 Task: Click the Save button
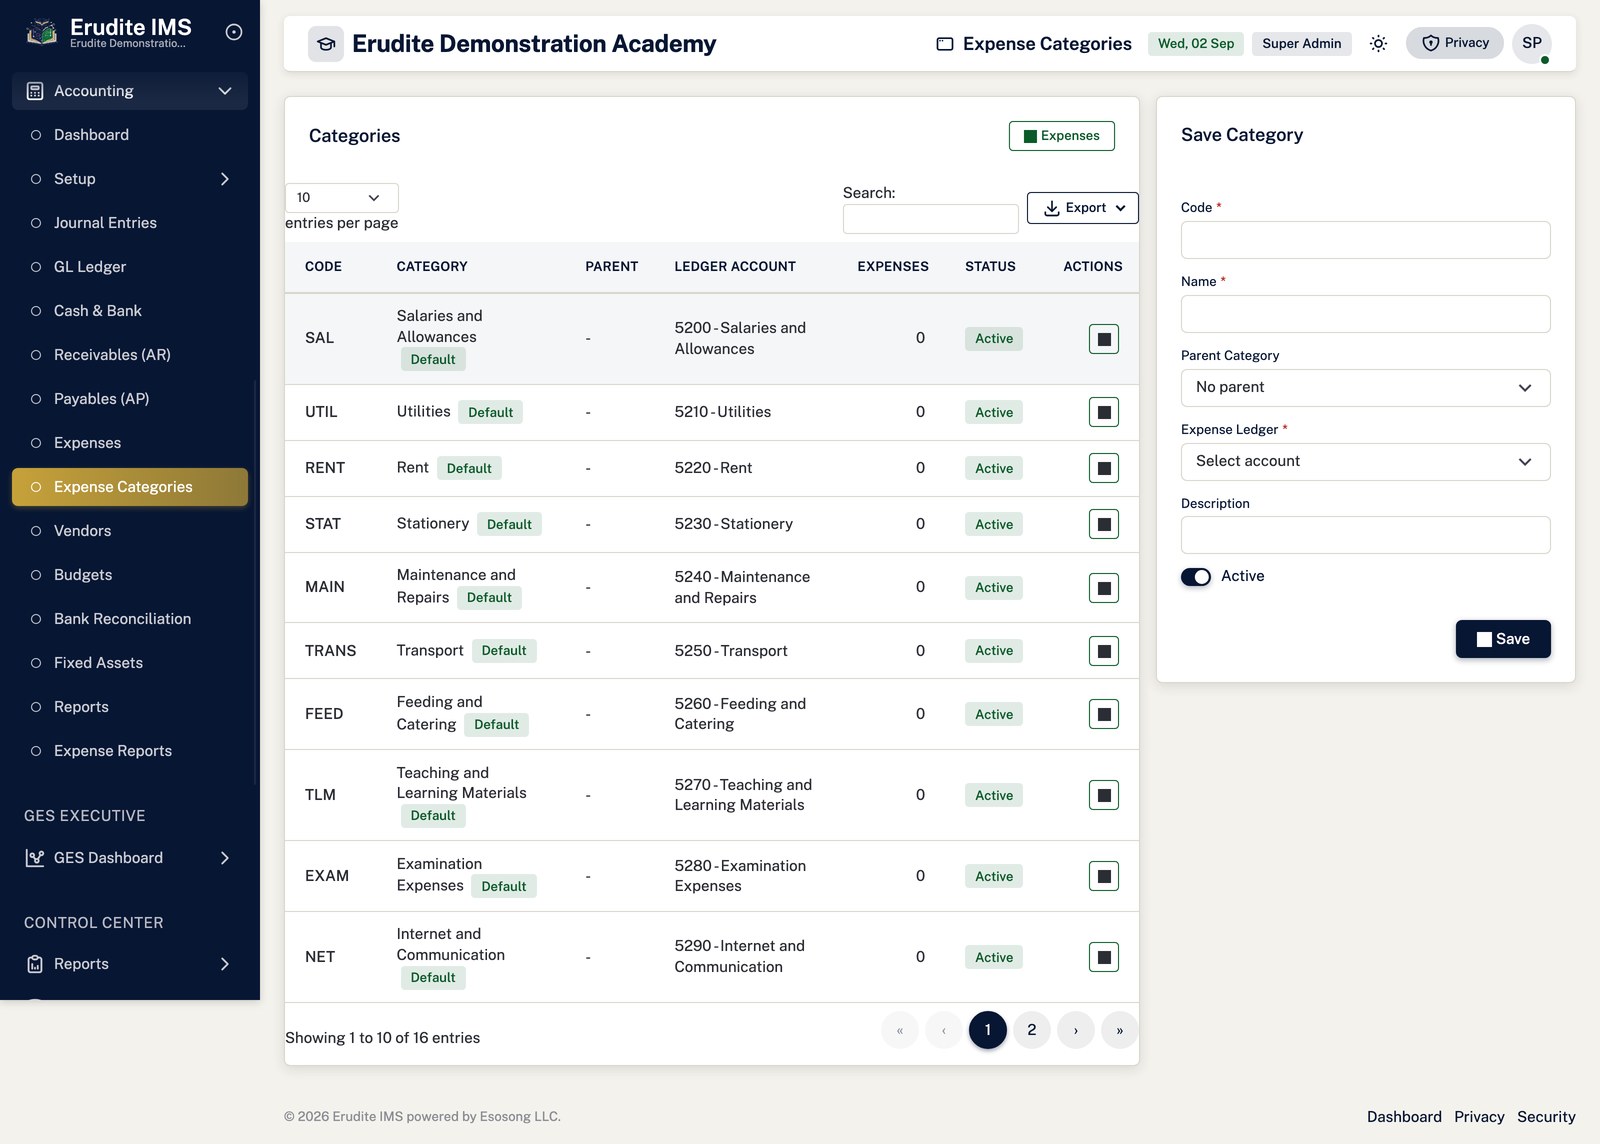(x=1503, y=639)
